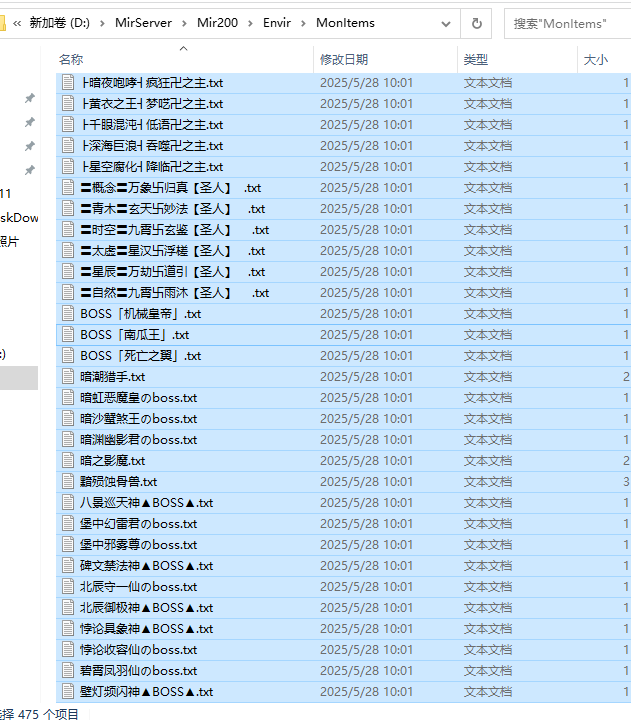Click the file icon of 千眼混沌 低语卍之主.txt
Screen dimensions: 631x727
pos(68,124)
